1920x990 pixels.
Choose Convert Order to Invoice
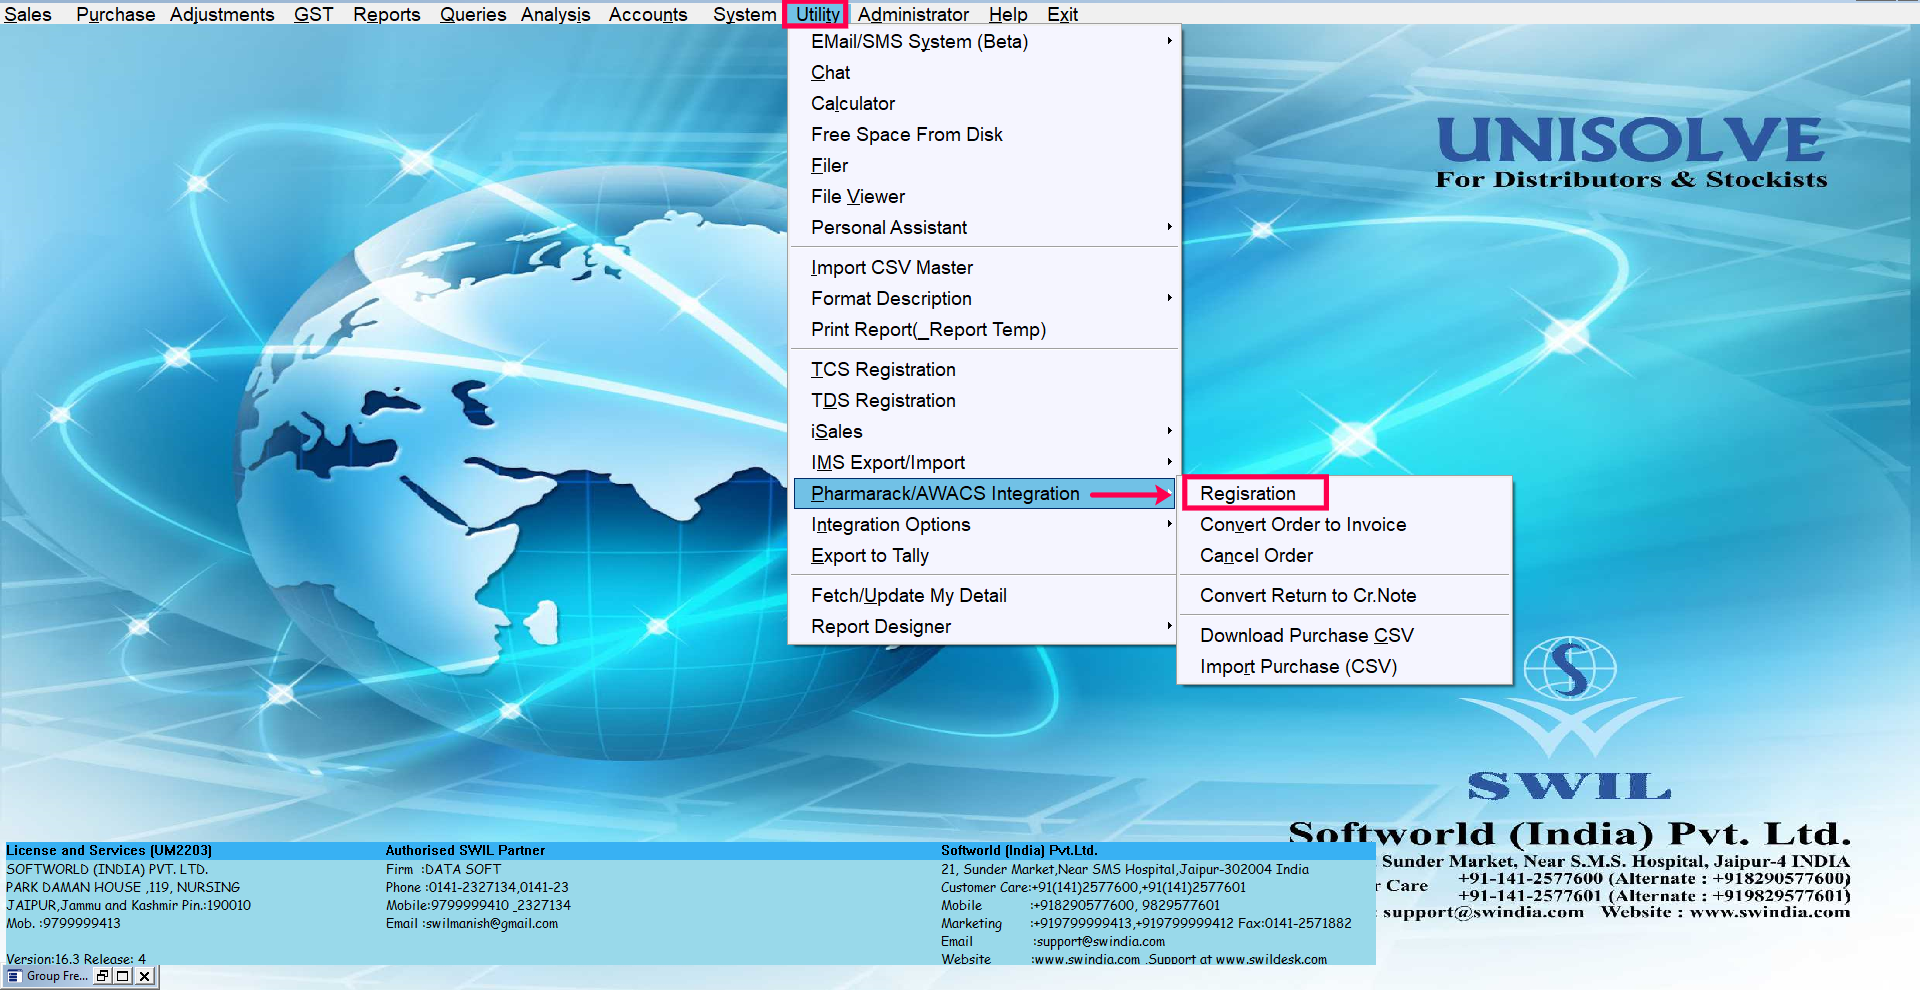click(x=1345, y=524)
